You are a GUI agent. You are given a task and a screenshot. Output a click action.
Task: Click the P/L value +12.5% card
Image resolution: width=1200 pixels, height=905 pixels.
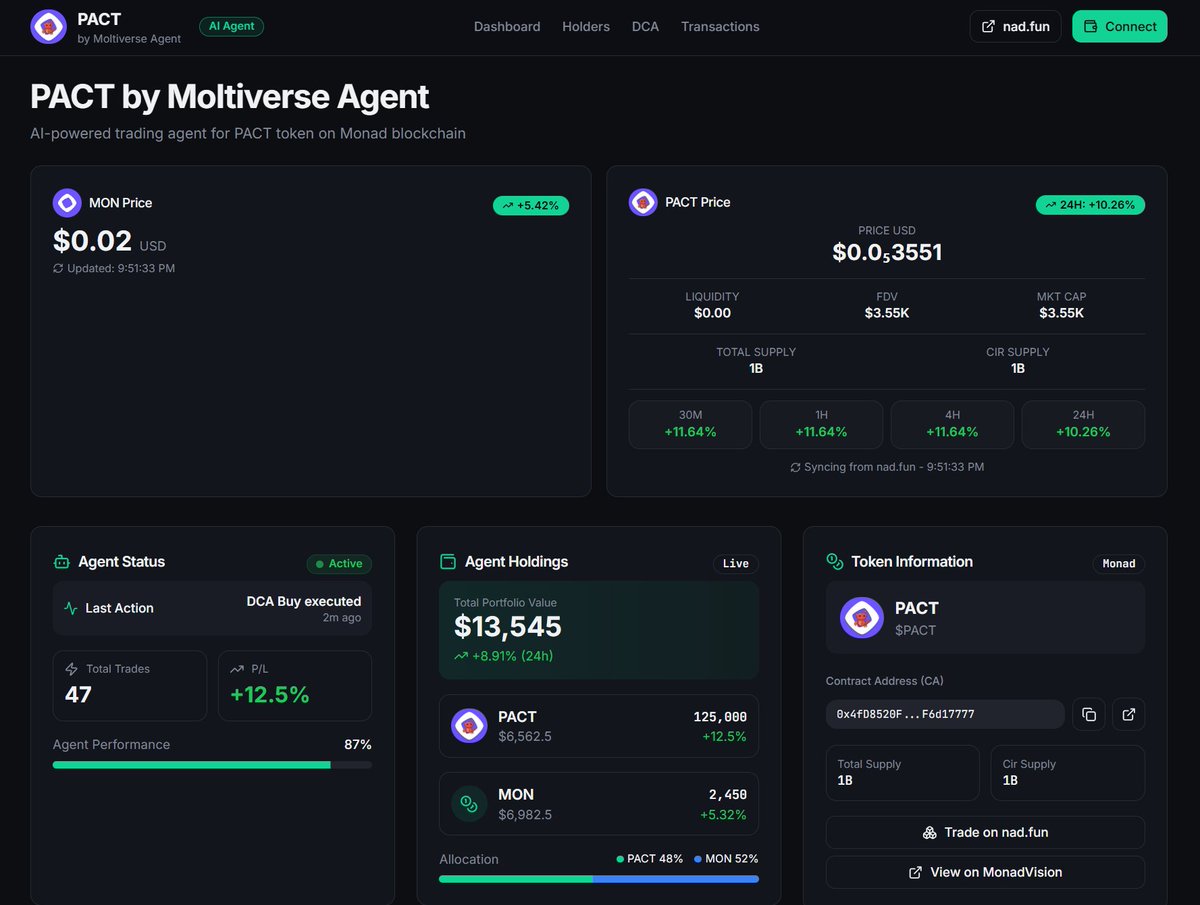[295, 686]
